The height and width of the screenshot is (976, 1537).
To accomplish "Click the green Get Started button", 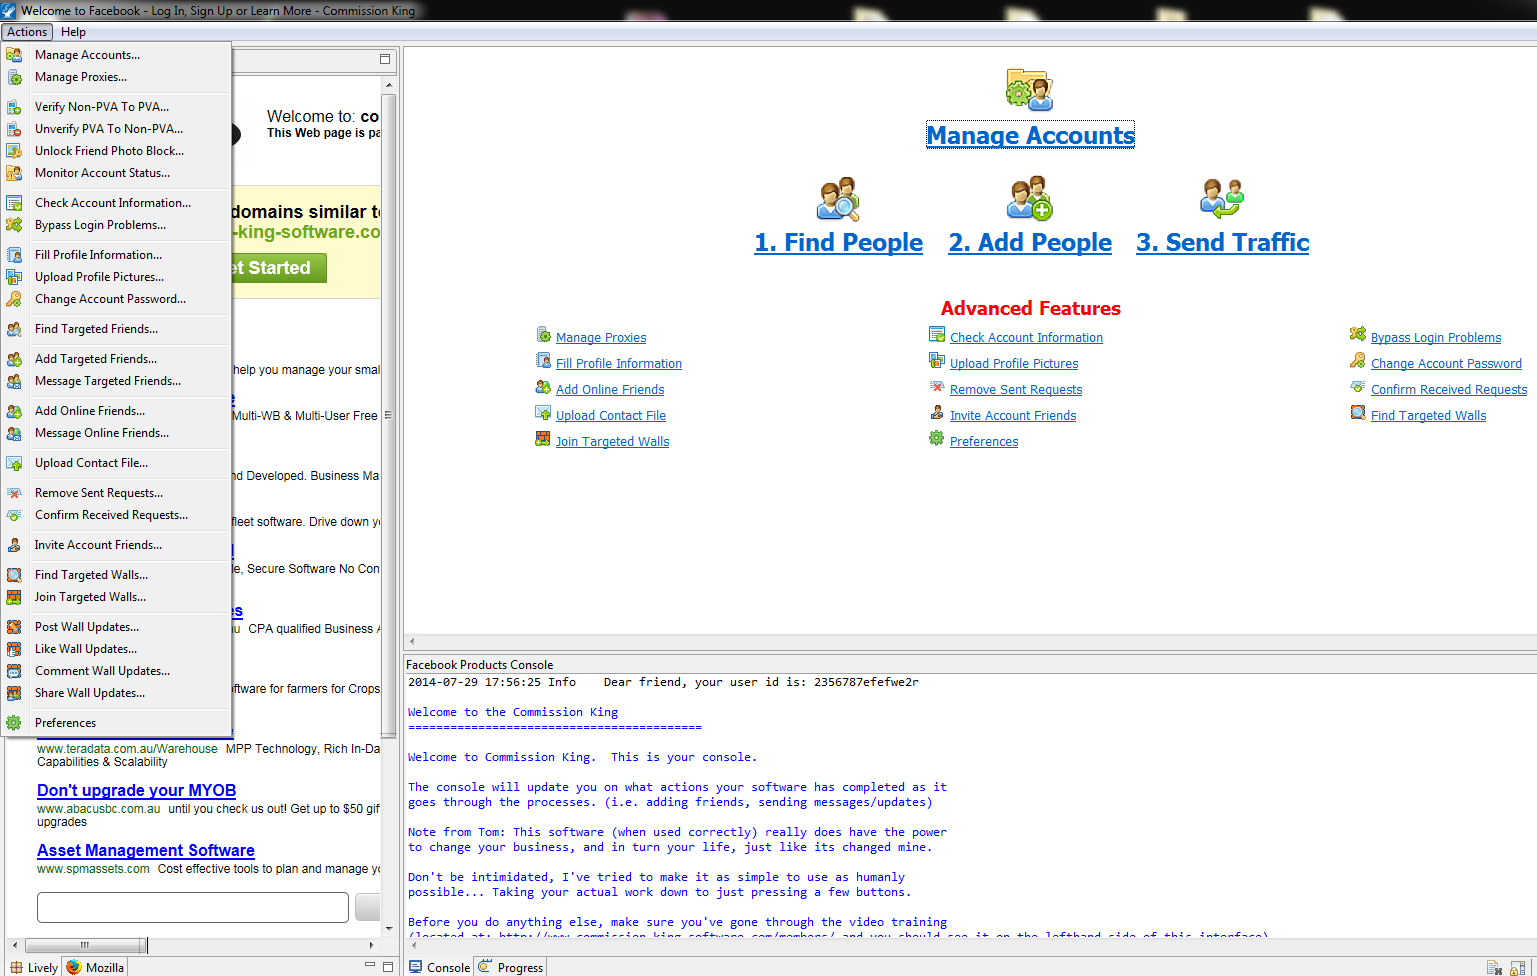I will pyautogui.click(x=279, y=268).
